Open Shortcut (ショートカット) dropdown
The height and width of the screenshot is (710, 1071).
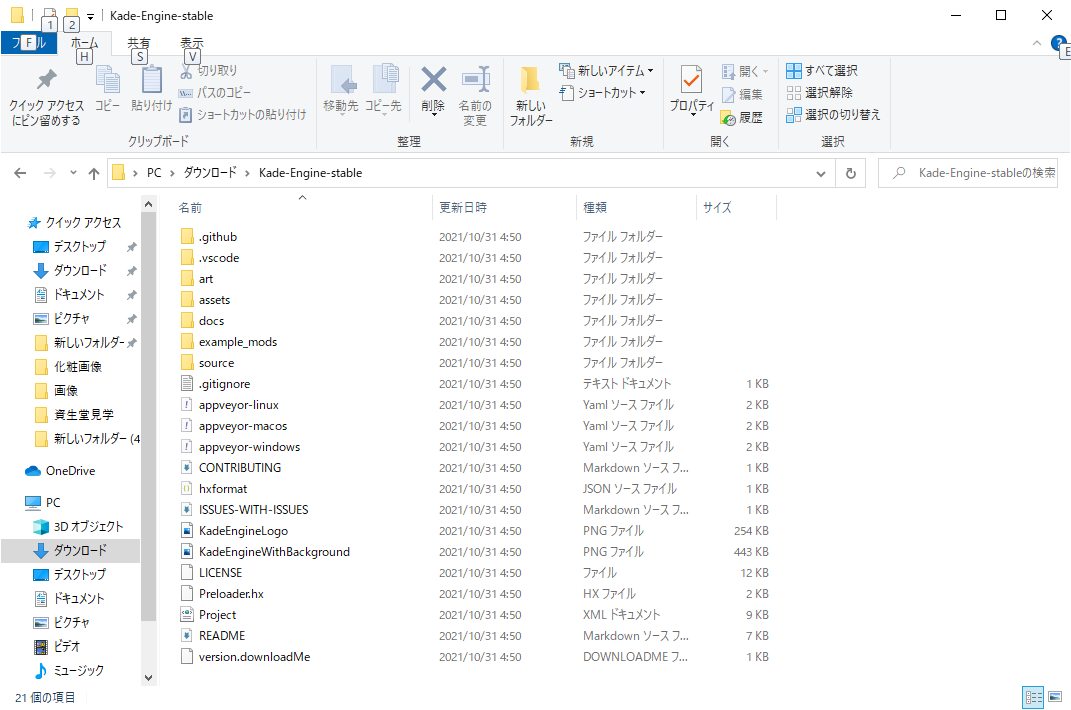coord(602,93)
